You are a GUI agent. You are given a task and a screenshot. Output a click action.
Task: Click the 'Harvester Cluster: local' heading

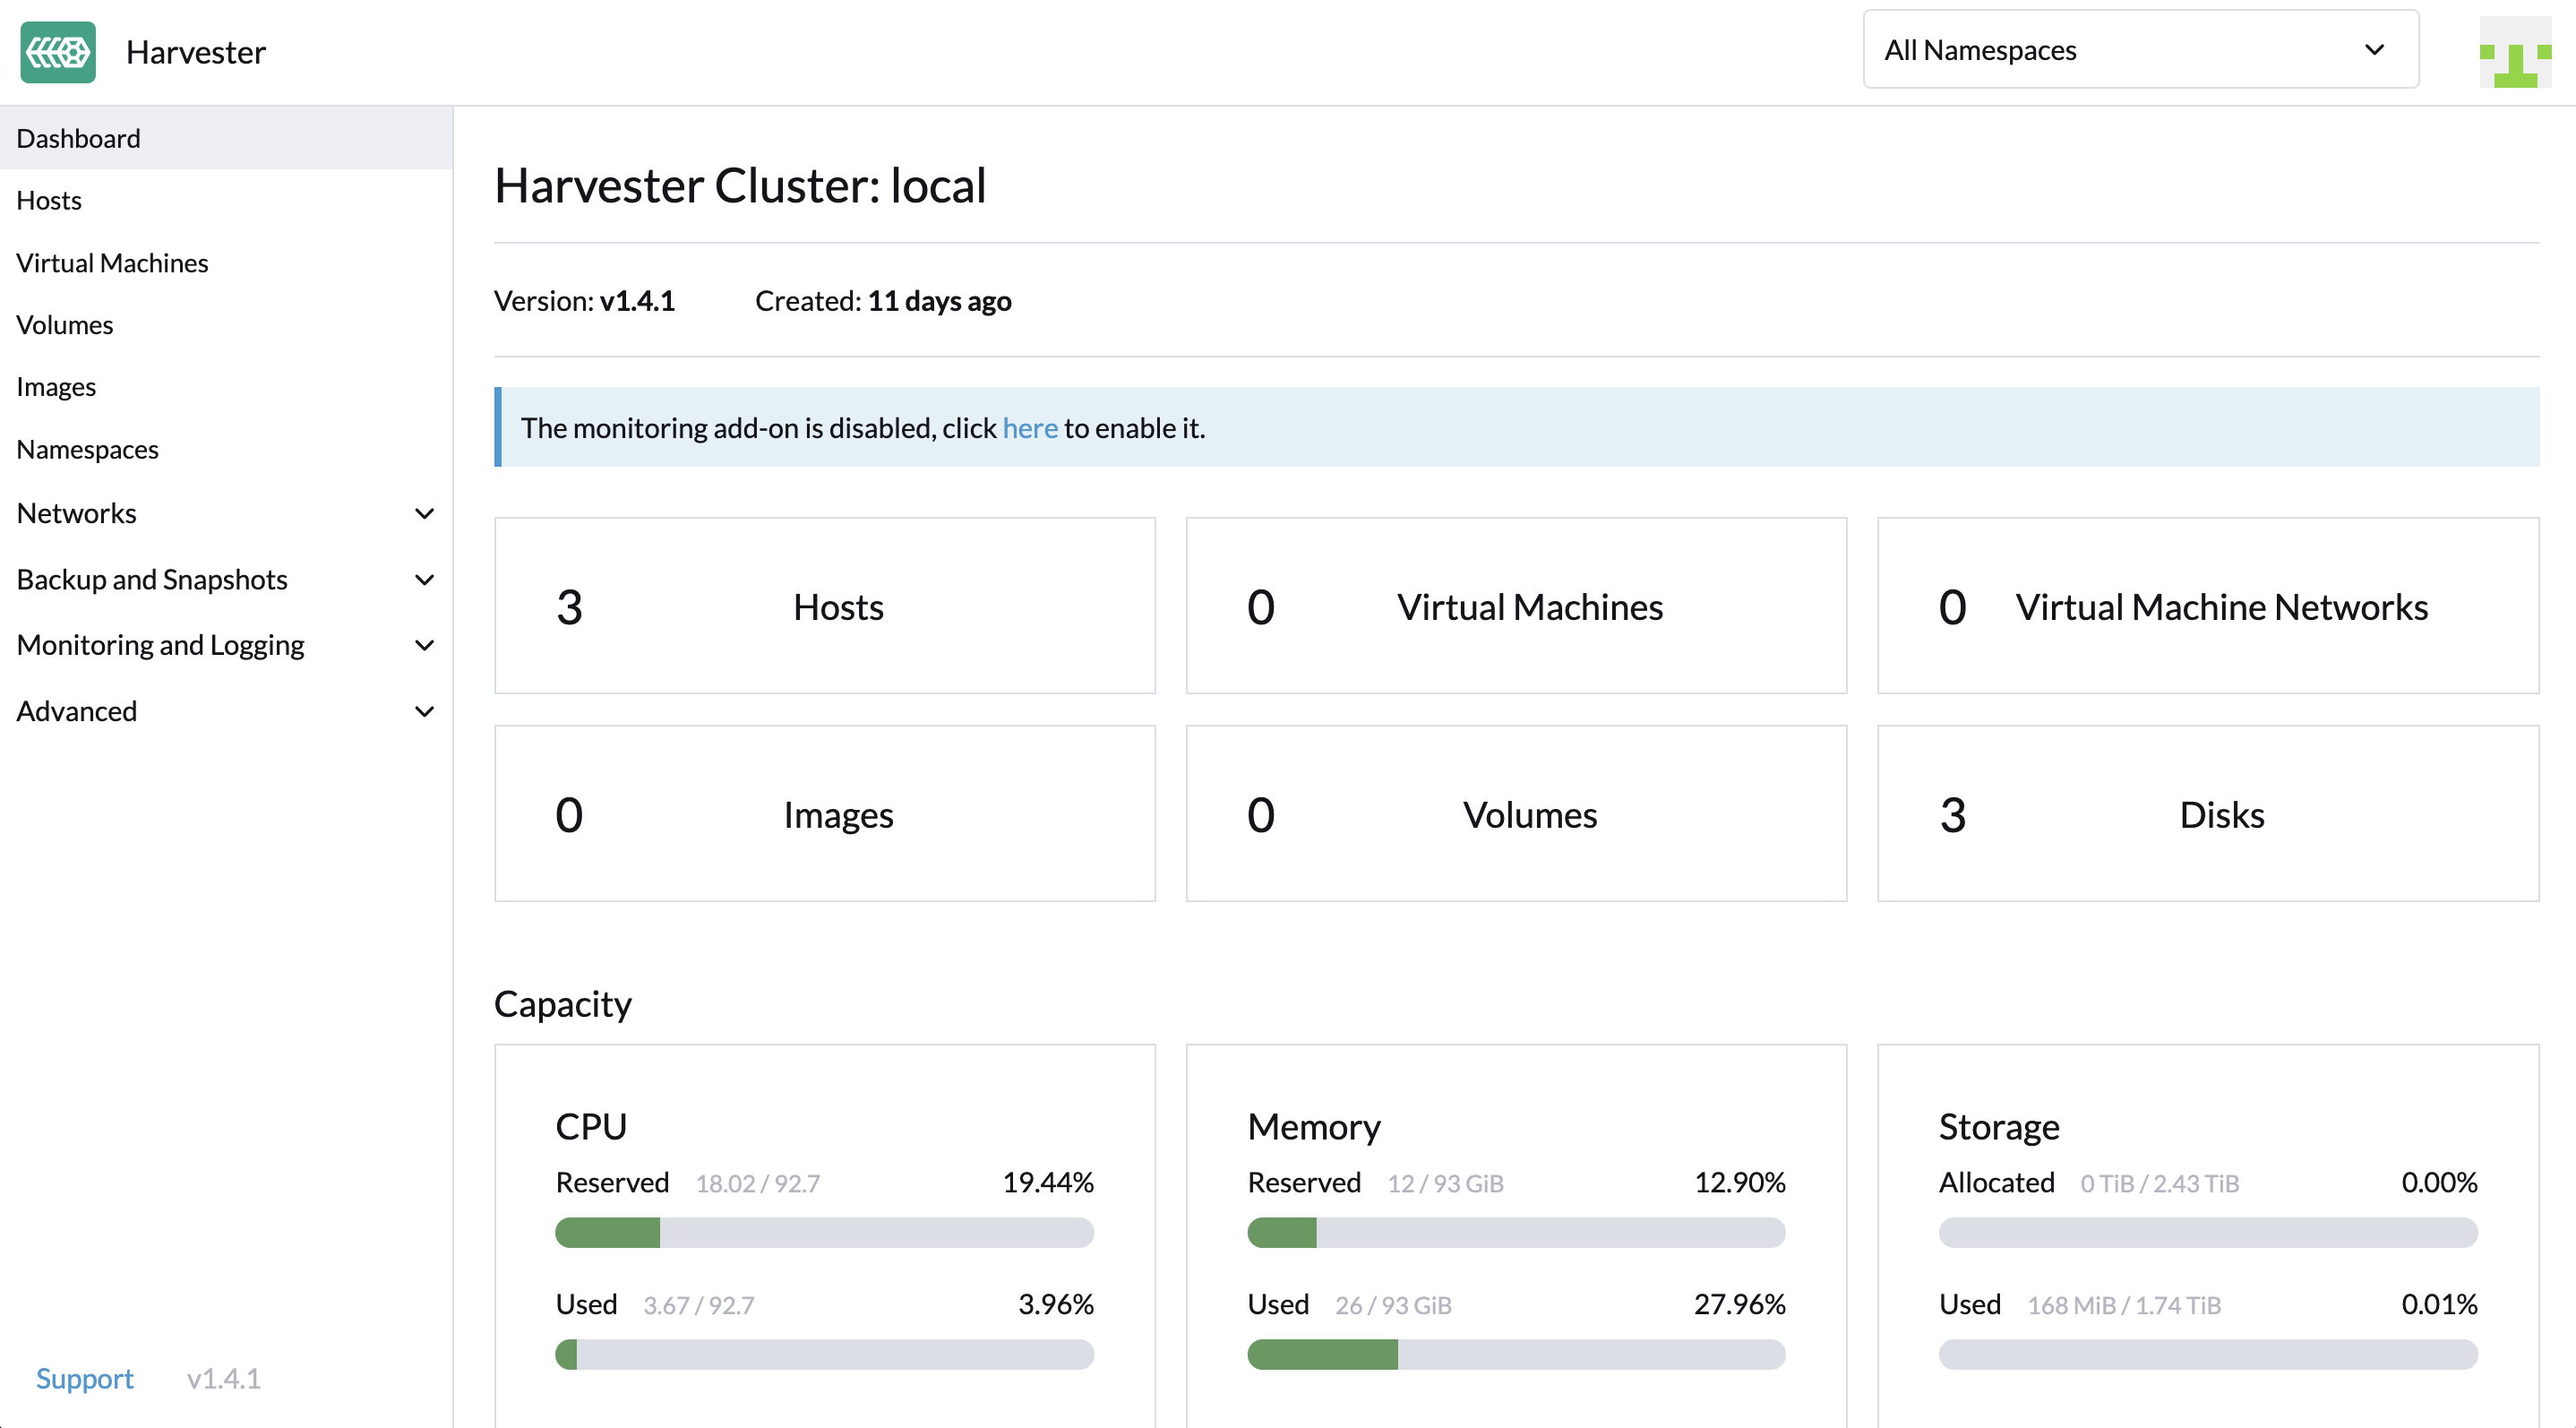(740, 186)
